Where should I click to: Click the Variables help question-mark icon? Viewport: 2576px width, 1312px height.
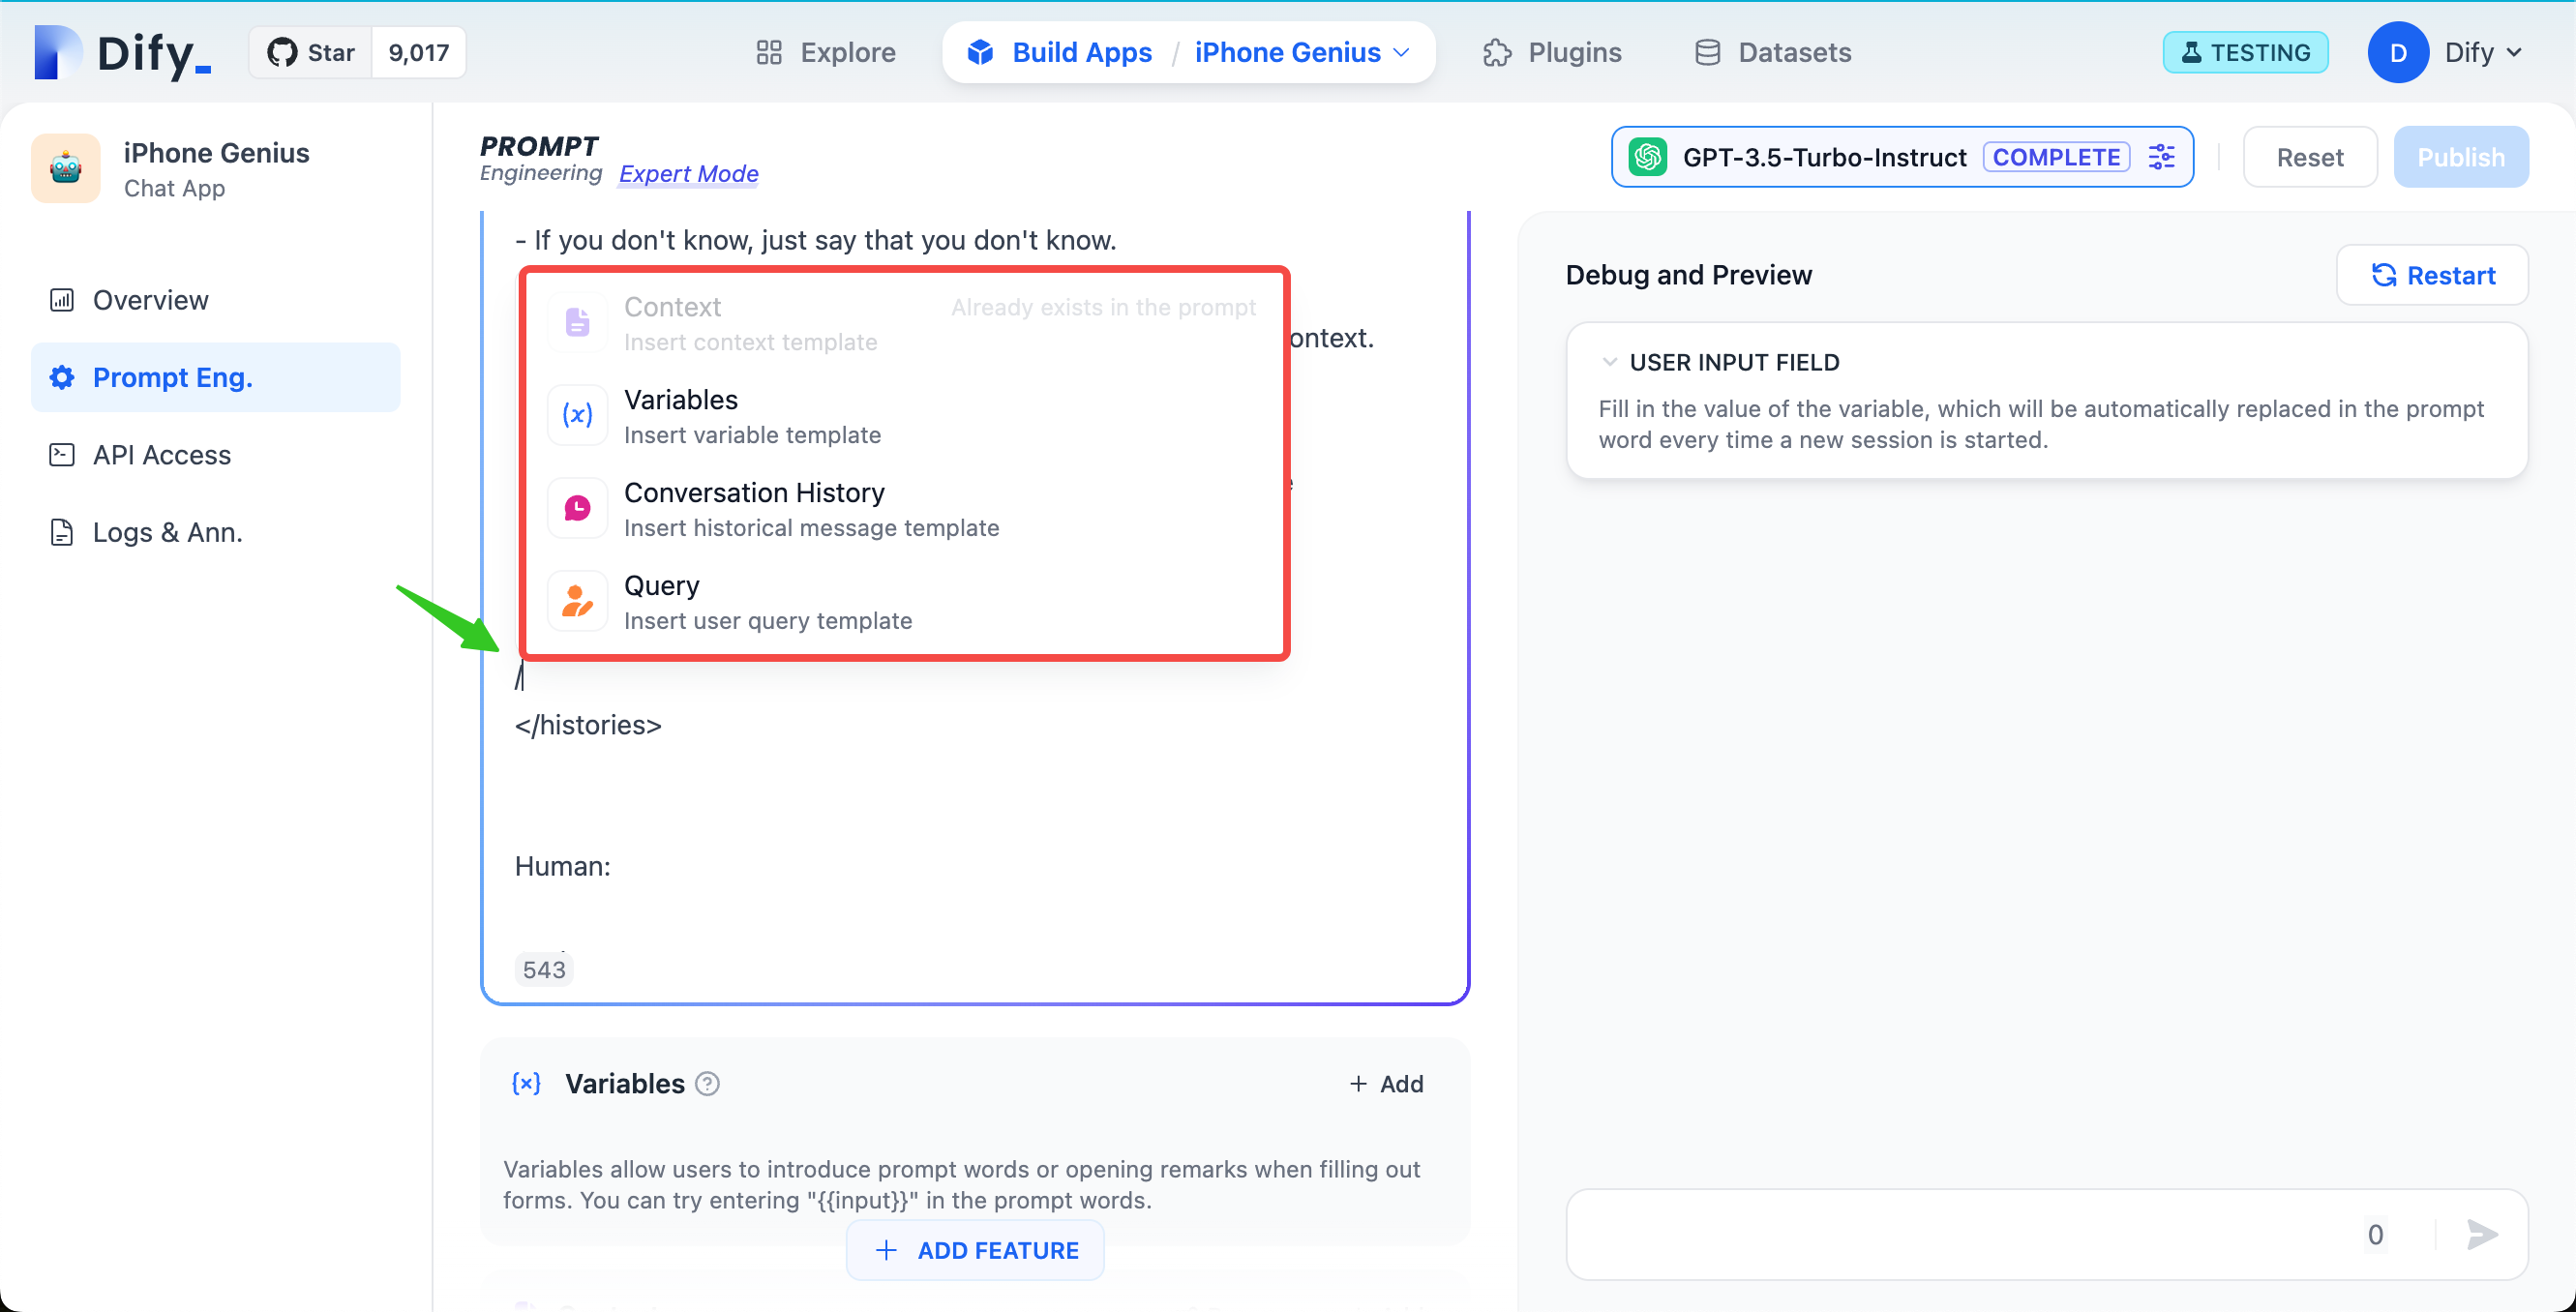click(x=707, y=1084)
